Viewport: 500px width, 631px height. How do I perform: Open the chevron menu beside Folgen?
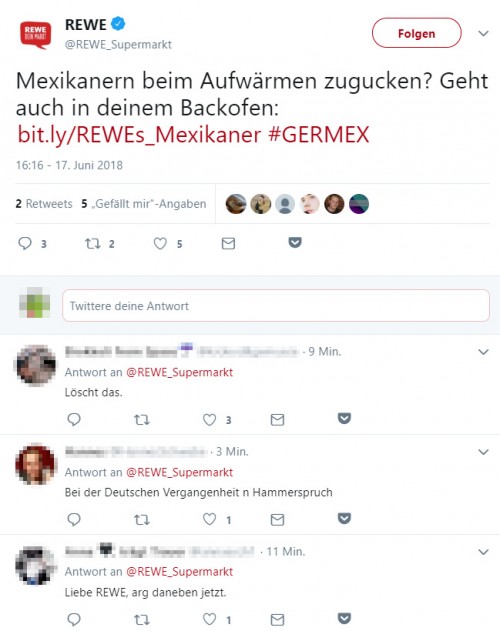[483, 33]
